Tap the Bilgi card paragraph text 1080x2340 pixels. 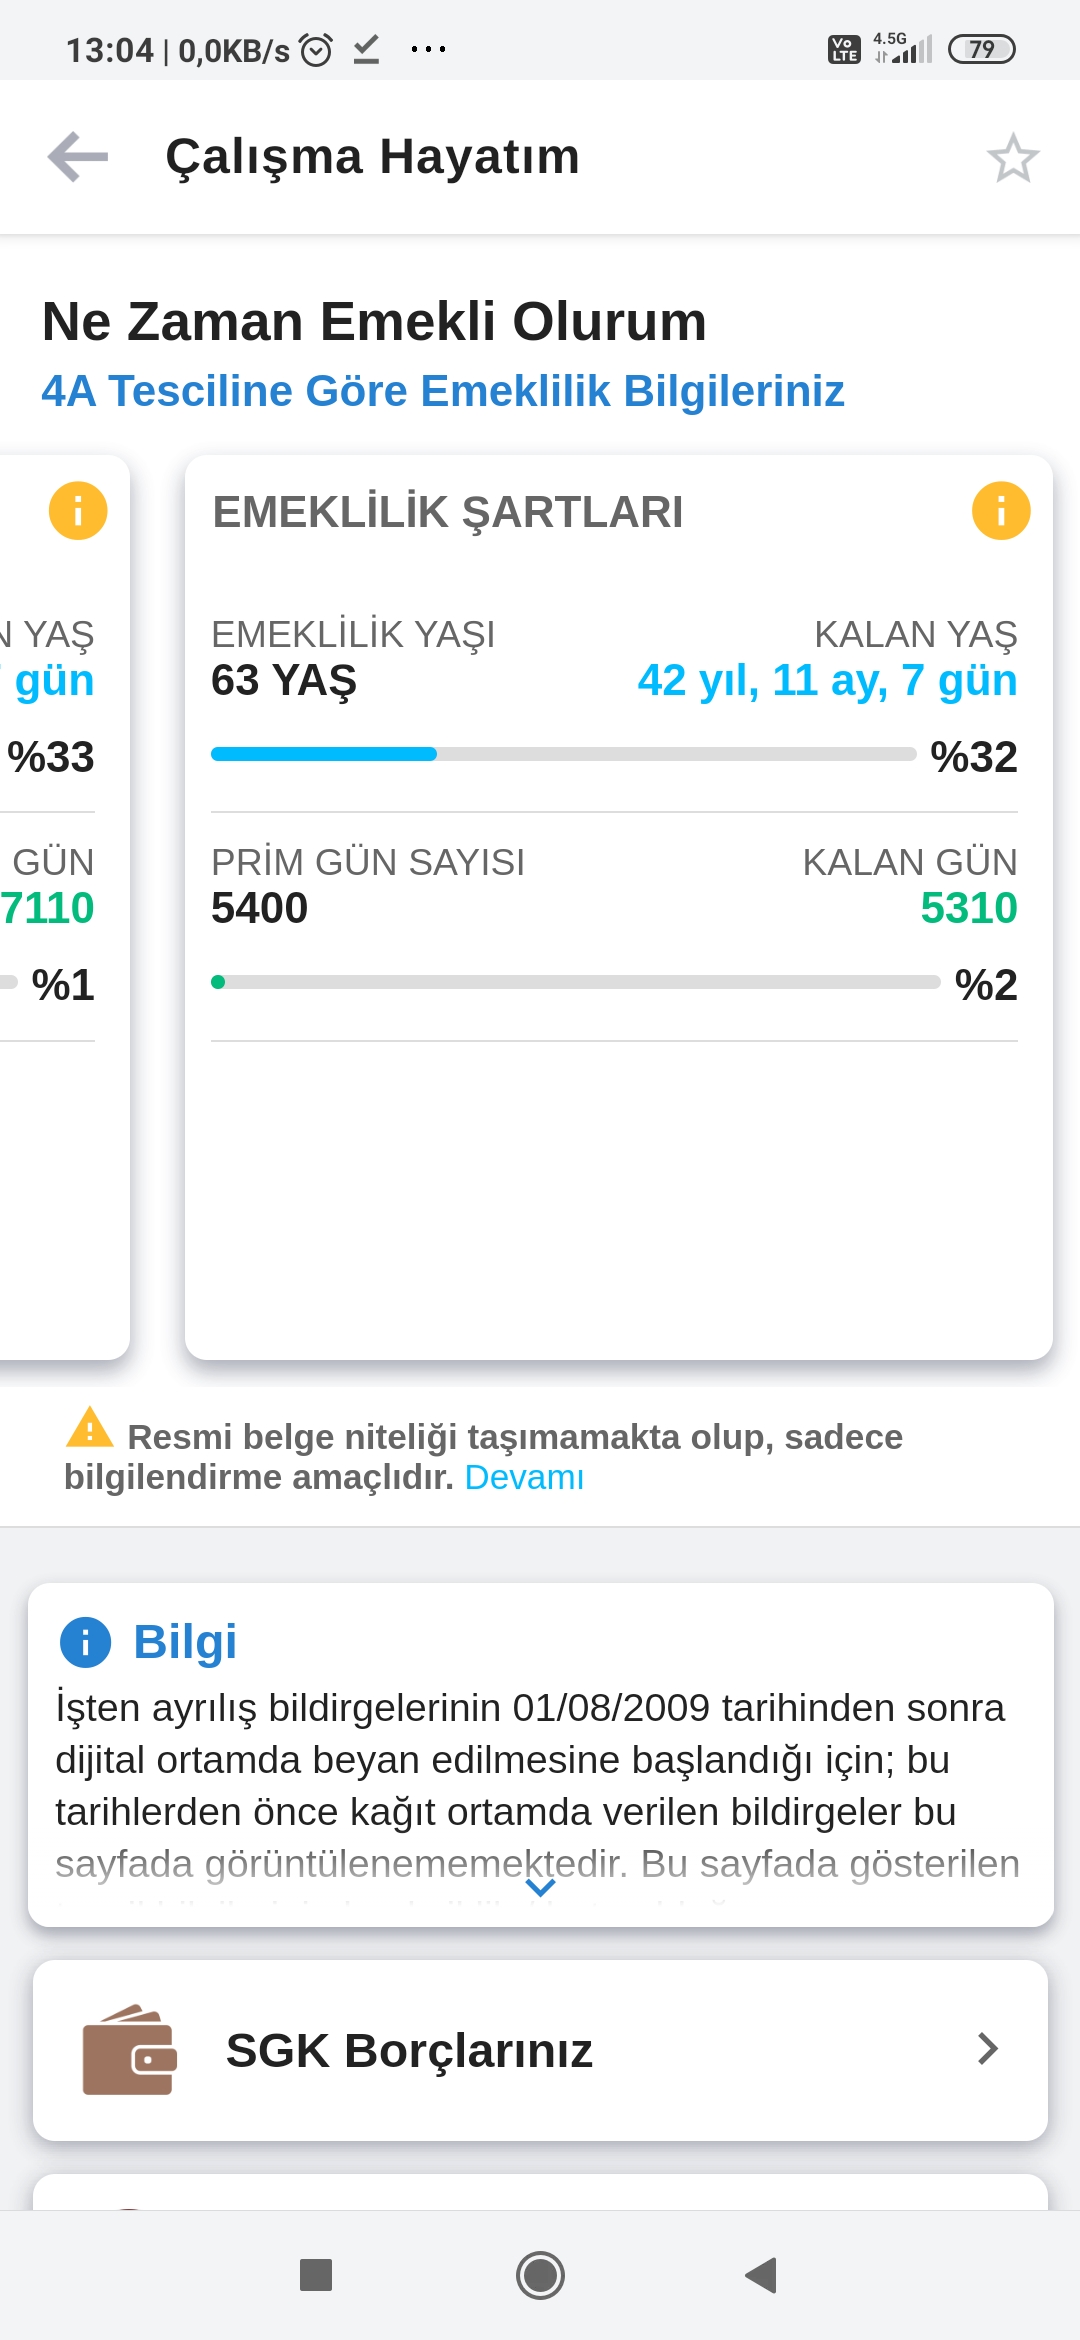coord(538,1786)
